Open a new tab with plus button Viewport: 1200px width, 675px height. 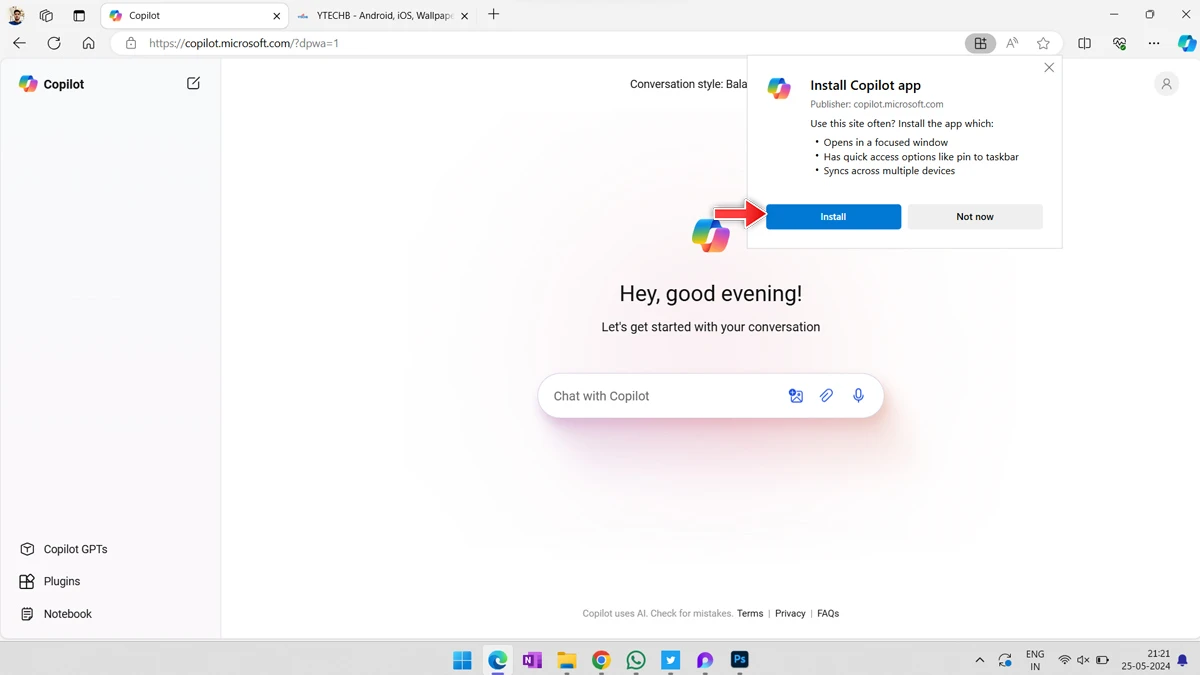click(493, 15)
